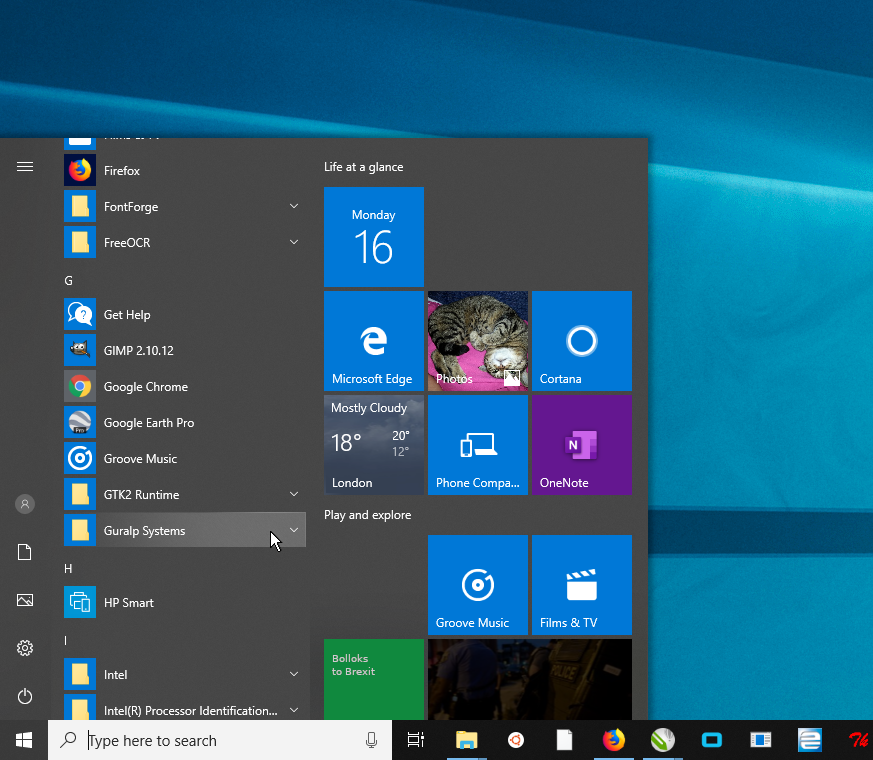Open the Groove Music tile
The height and width of the screenshot is (760, 873).
pyautogui.click(x=478, y=585)
